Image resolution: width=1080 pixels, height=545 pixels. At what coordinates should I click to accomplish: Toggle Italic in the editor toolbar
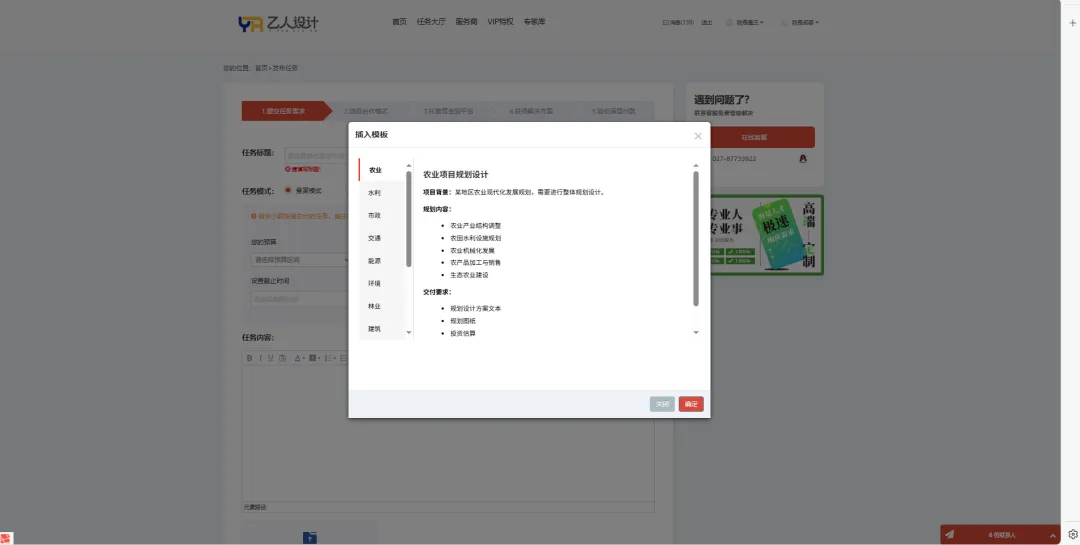click(x=260, y=358)
